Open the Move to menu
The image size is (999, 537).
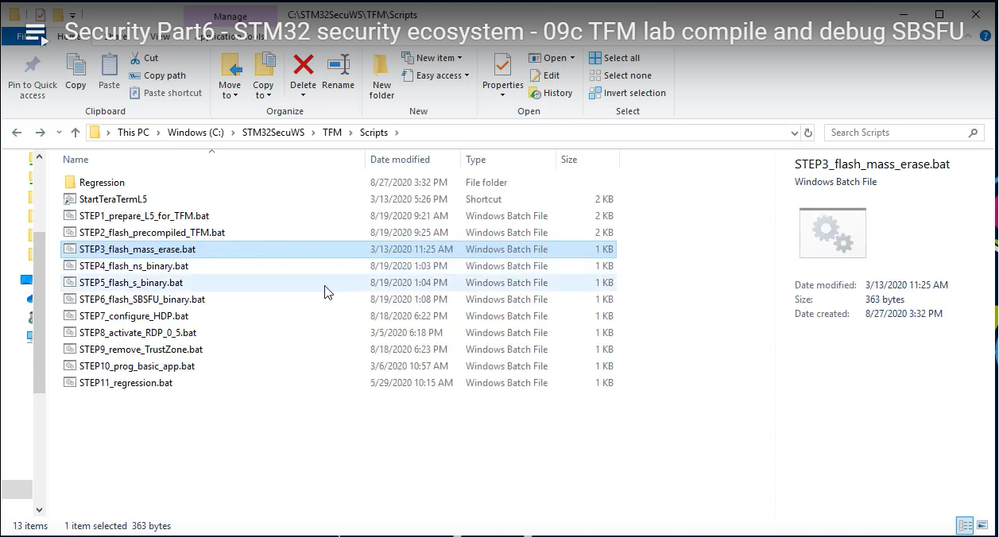229,76
